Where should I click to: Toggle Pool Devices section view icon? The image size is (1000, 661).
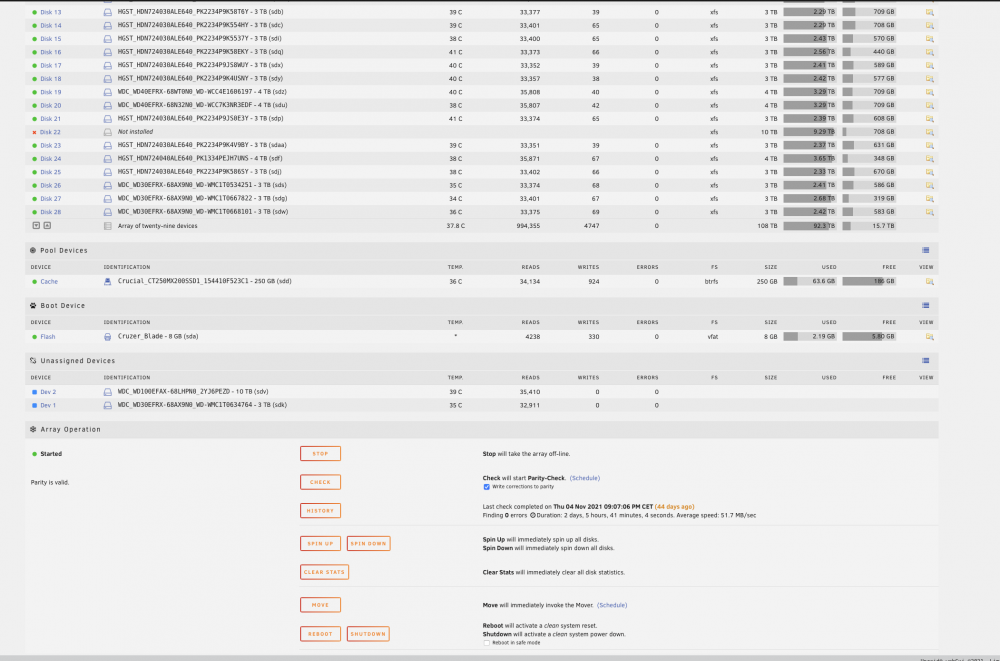pyautogui.click(x=925, y=250)
